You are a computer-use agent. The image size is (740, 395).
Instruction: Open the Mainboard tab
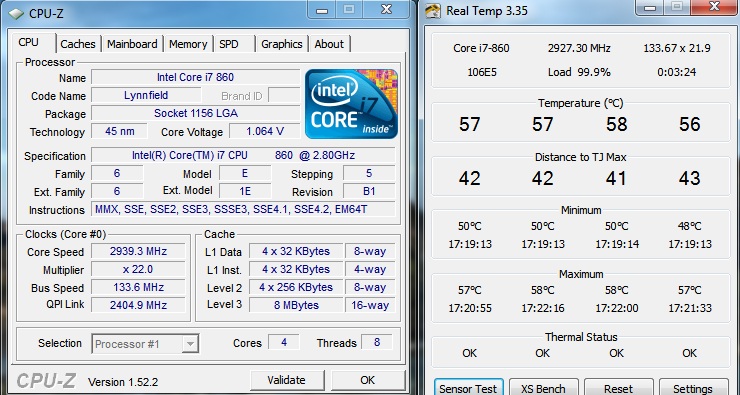132,44
